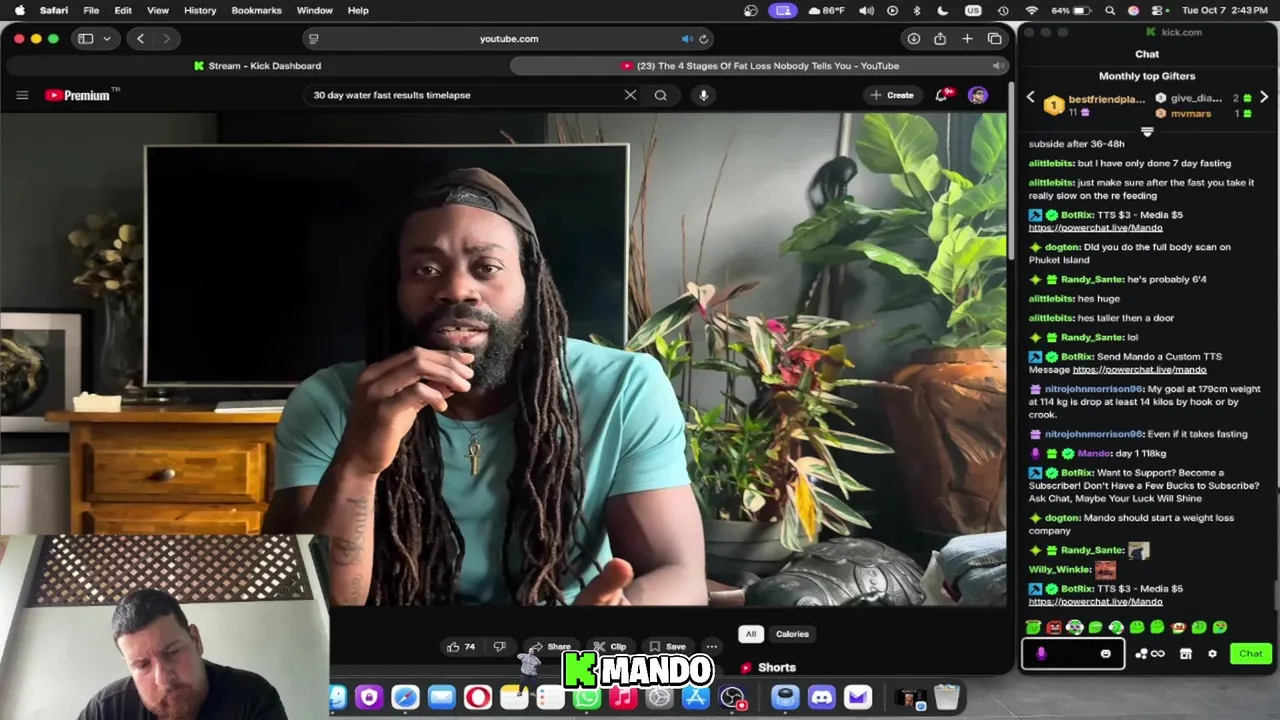Screen dimensions: 1280x720
Task: Open first powerchat.live/Mando link in chat
Action: 1095,228
